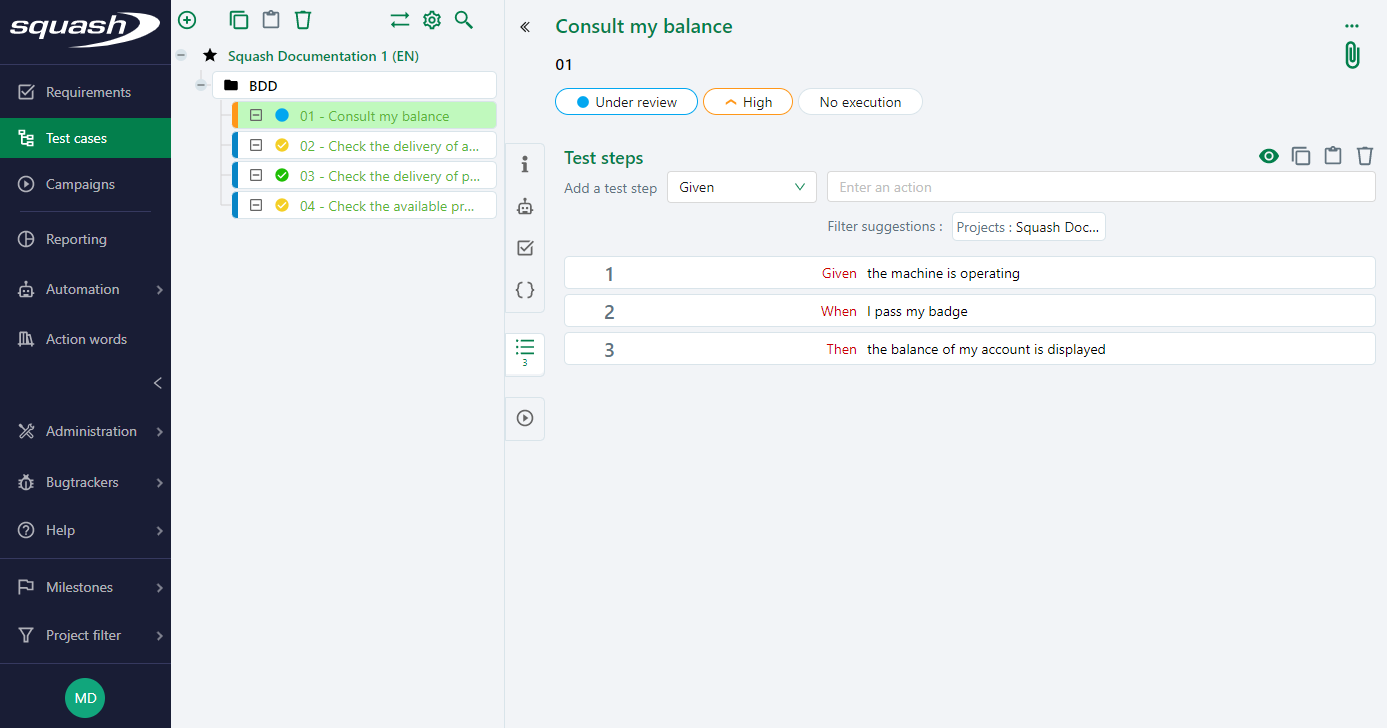Image resolution: width=1387 pixels, height=728 pixels.
Task: Open the verified requirements panel
Action: click(524, 248)
